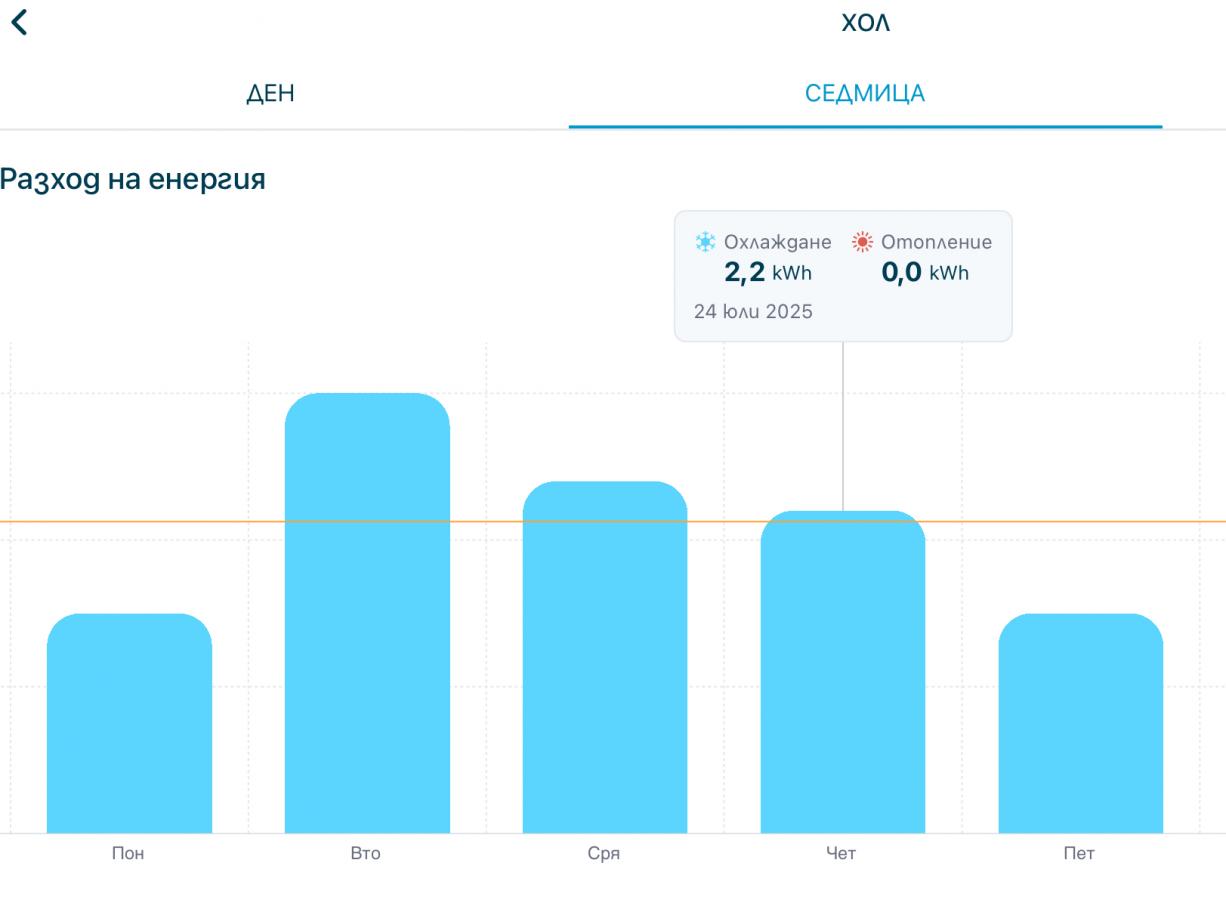Click the 2,2 kWh cooling value
1226x900 pixels.
click(767, 274)
